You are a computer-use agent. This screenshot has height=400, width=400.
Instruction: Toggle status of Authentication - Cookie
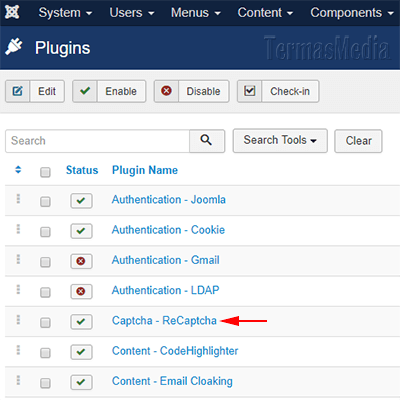coord(81,231)
